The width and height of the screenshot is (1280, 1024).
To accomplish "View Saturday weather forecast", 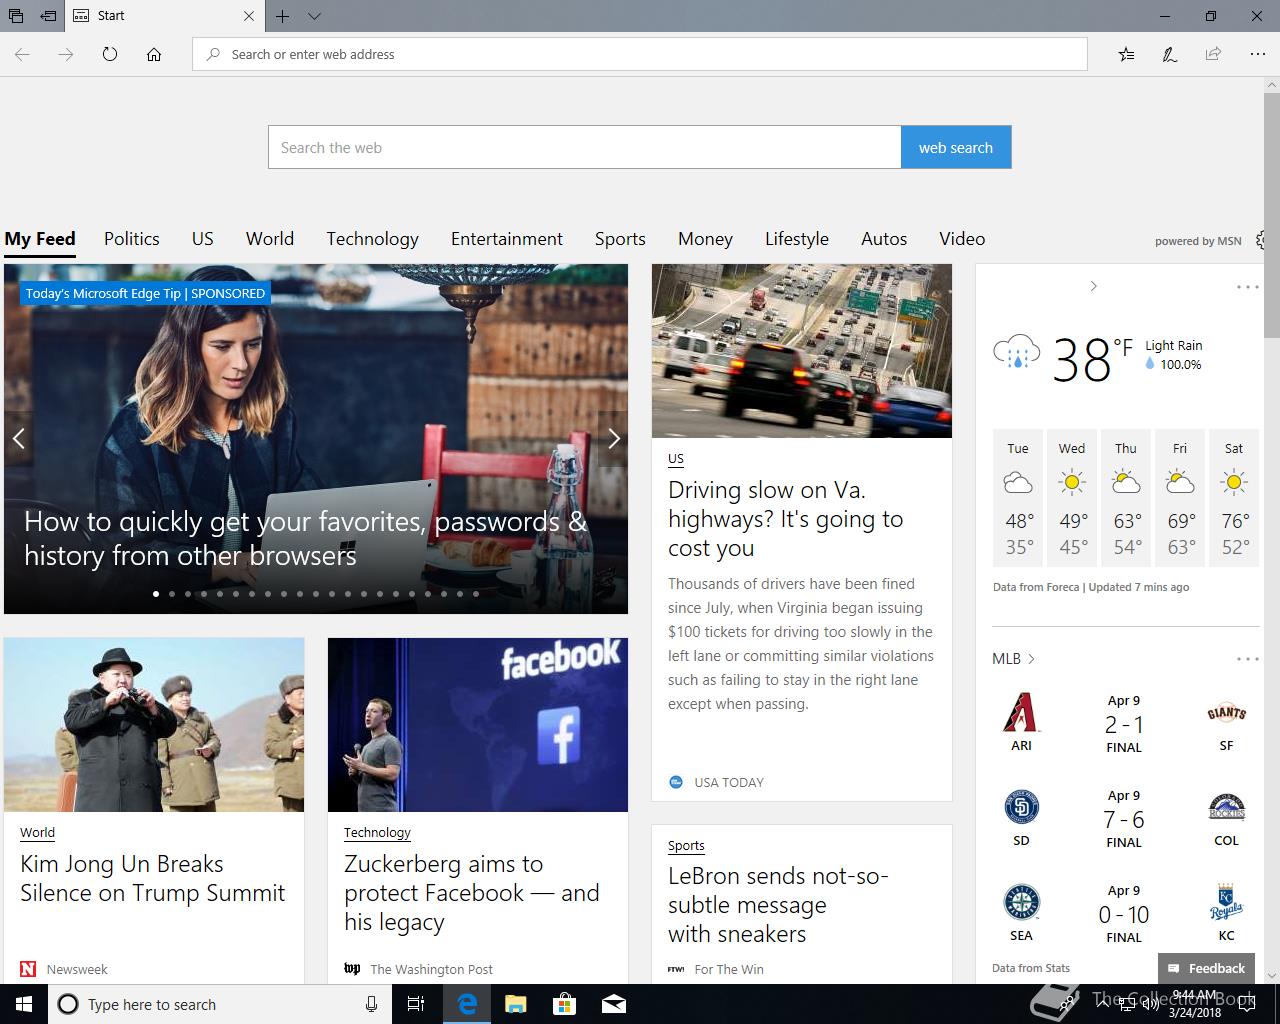I will pyautogui.click(x=1234, y=499).
